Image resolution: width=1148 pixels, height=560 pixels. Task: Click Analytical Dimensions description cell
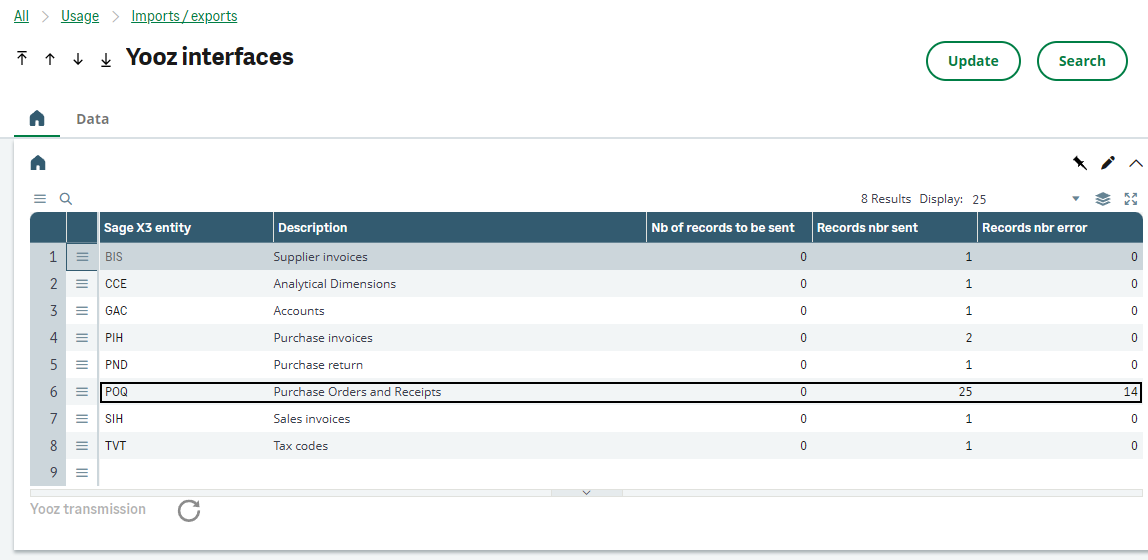click(x=458, y=283)
